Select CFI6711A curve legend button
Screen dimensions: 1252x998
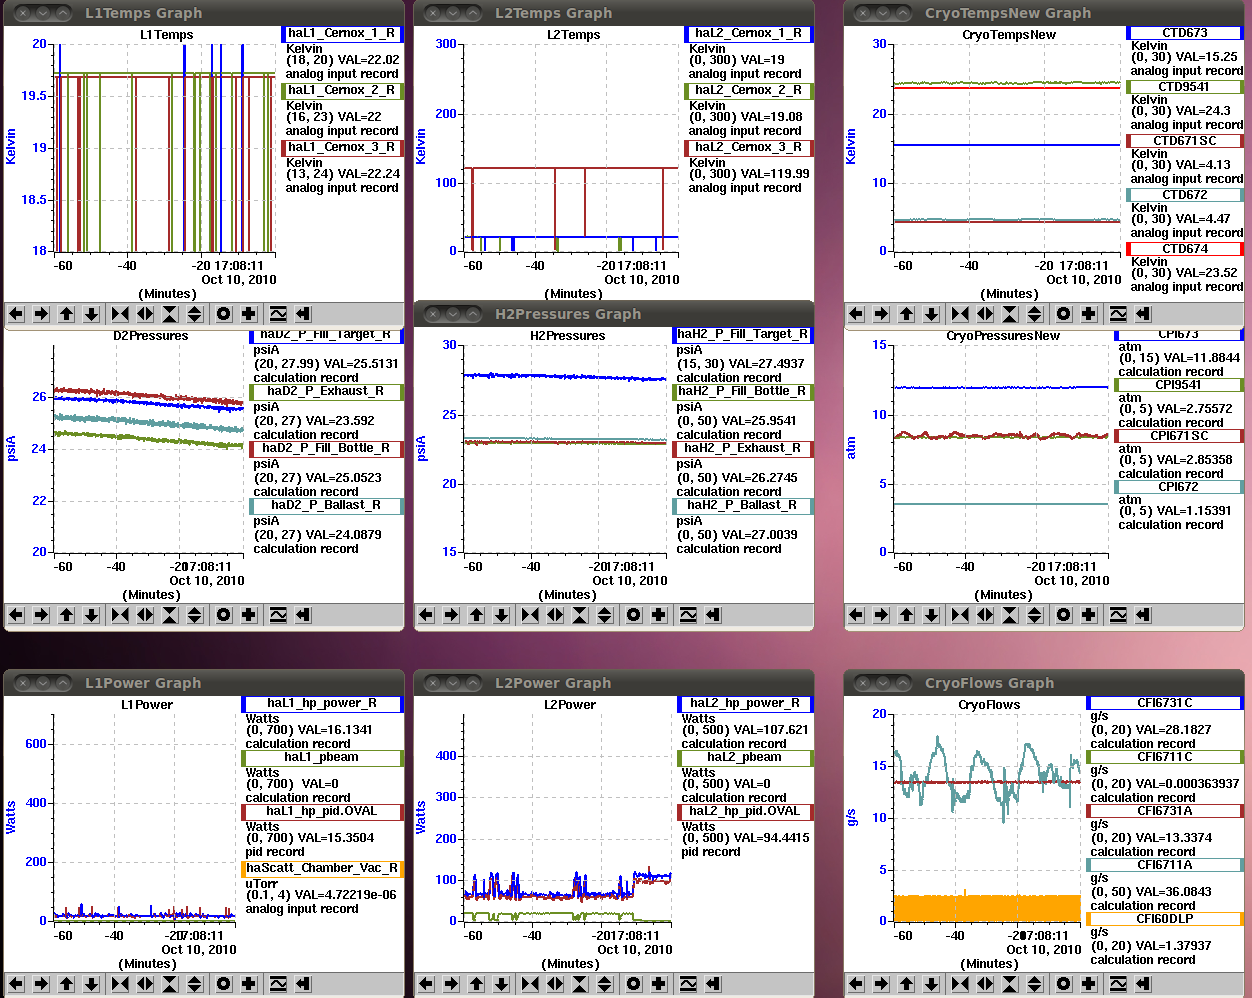1165,865
